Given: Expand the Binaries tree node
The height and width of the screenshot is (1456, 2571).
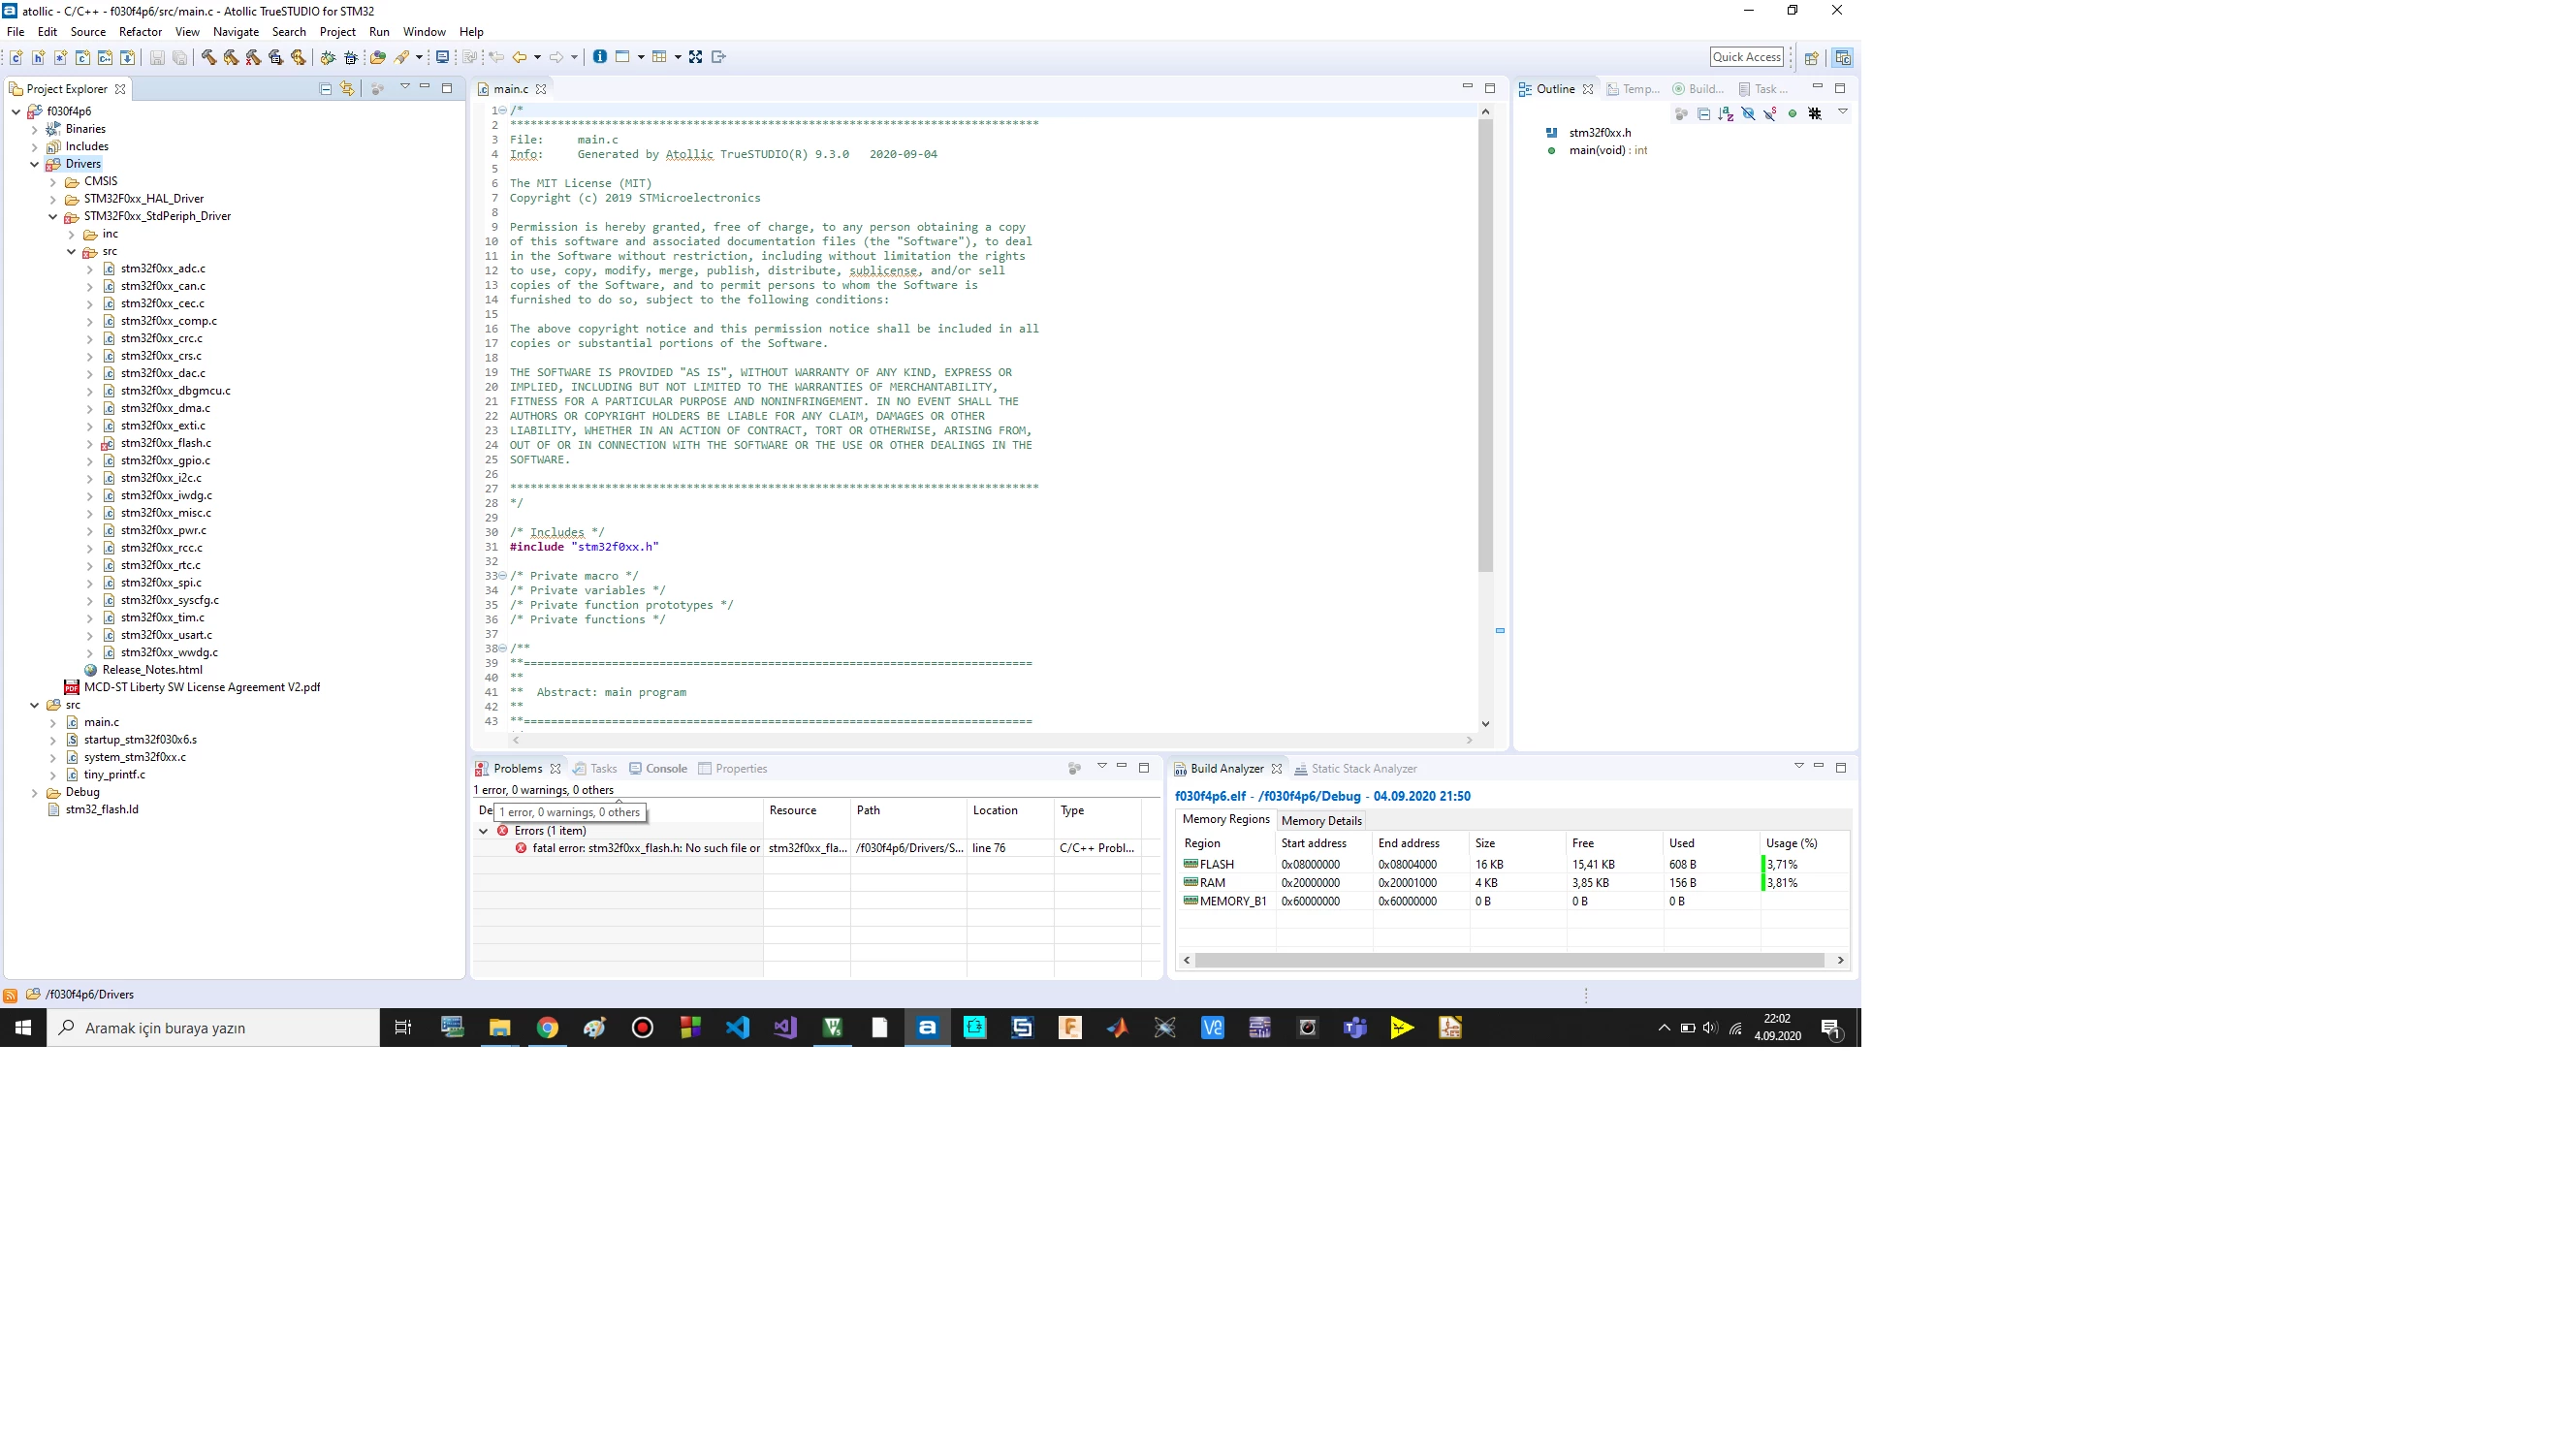Looking at the screenshot, I should (x=34, y=129).
